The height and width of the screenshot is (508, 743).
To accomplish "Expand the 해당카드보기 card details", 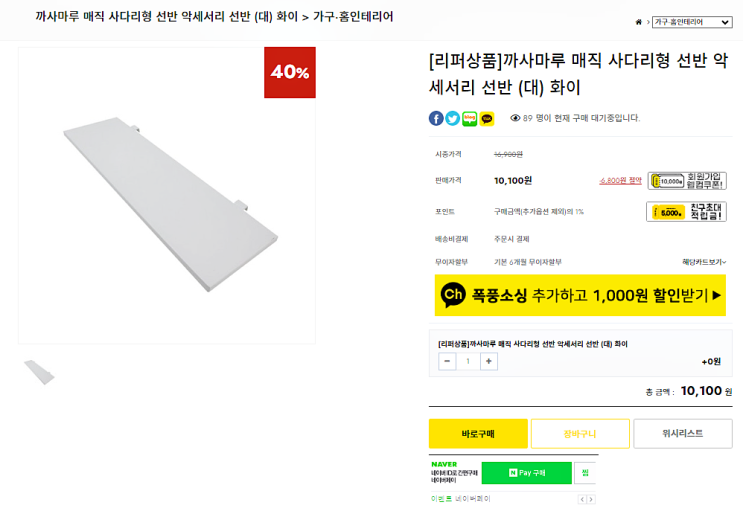I will tap(703, 262).
